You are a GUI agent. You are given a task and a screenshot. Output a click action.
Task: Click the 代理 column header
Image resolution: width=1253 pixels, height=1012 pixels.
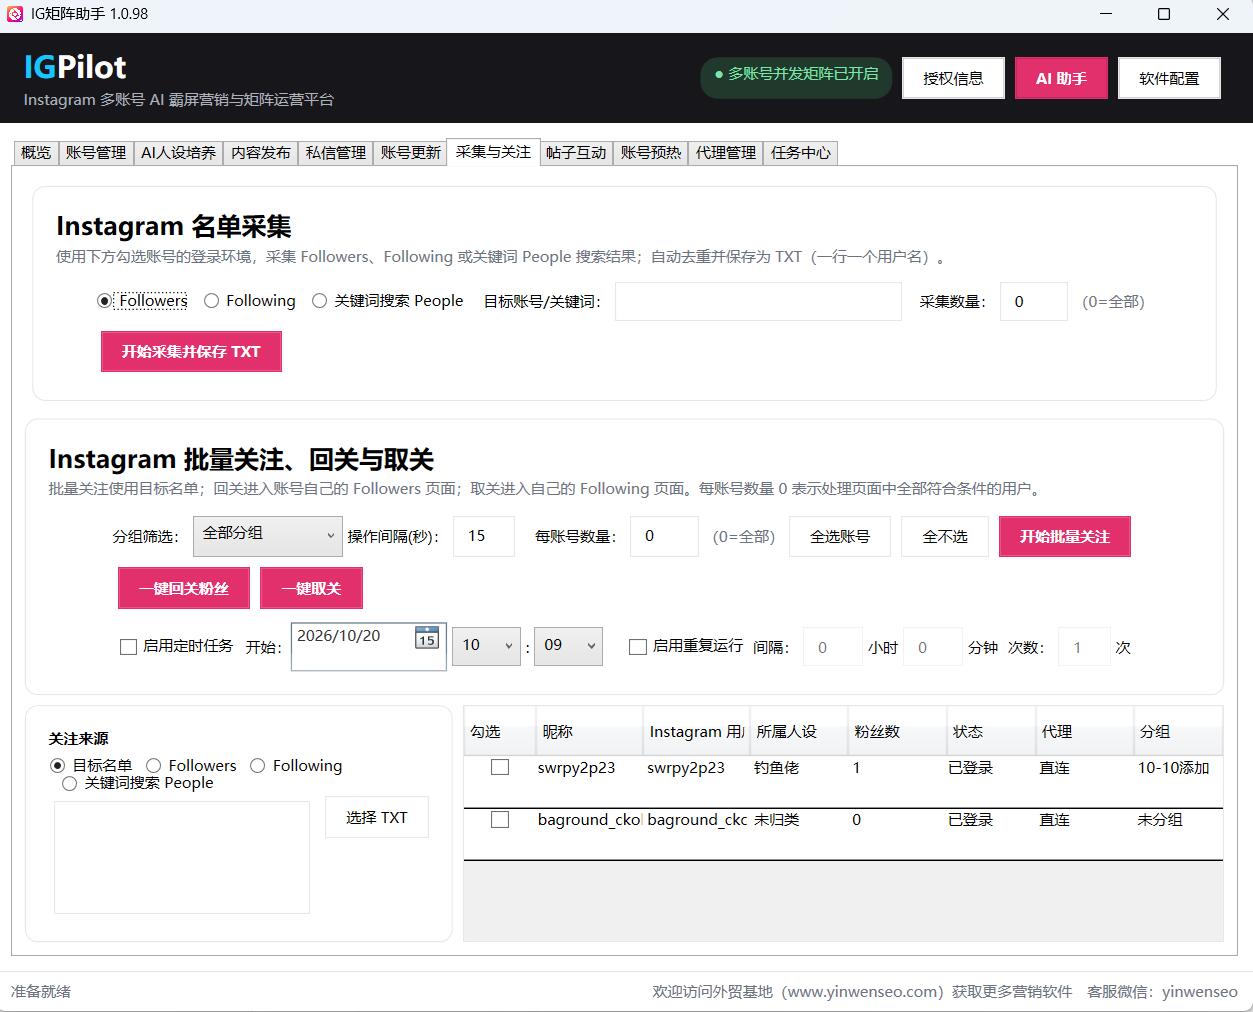click(x=1084, y=732)
